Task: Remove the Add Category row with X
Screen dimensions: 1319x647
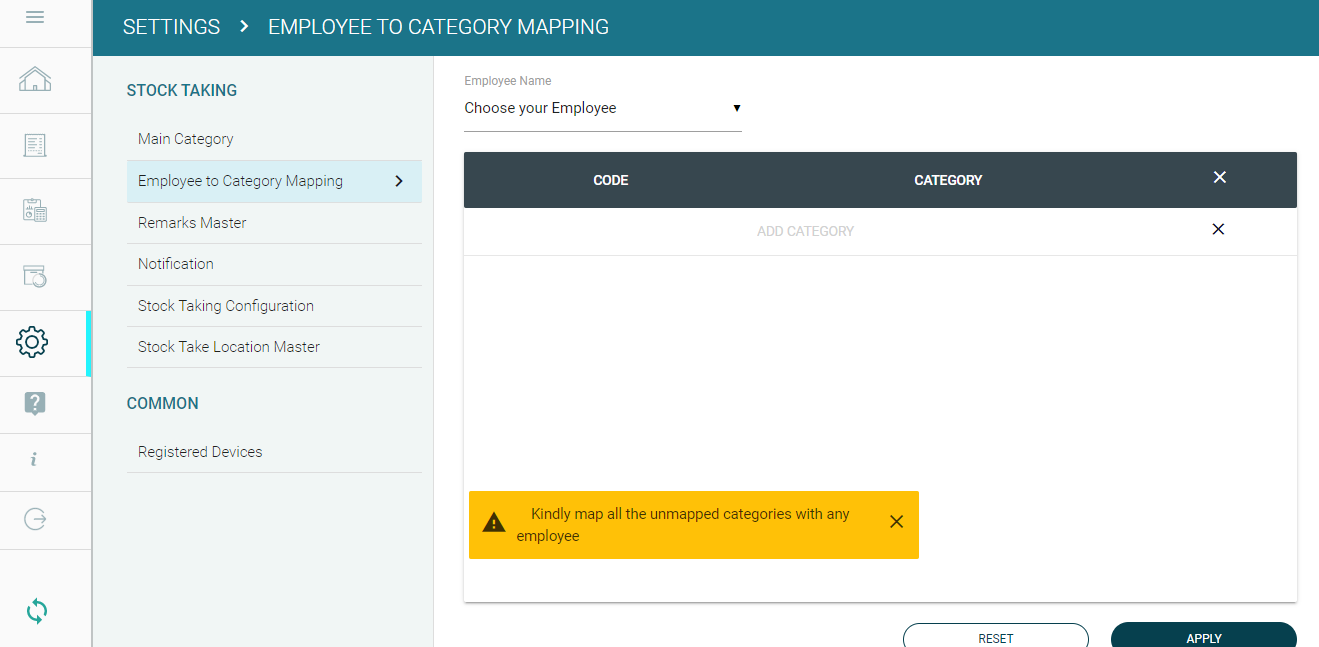Action: tap(1218, 230)
